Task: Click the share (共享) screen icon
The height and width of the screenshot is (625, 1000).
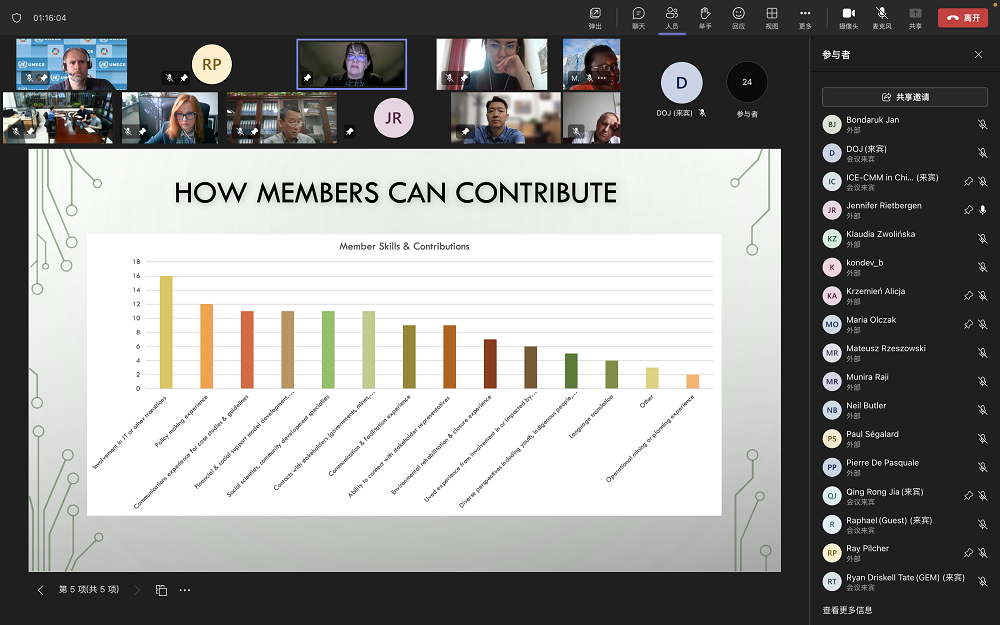Action: 915,17
